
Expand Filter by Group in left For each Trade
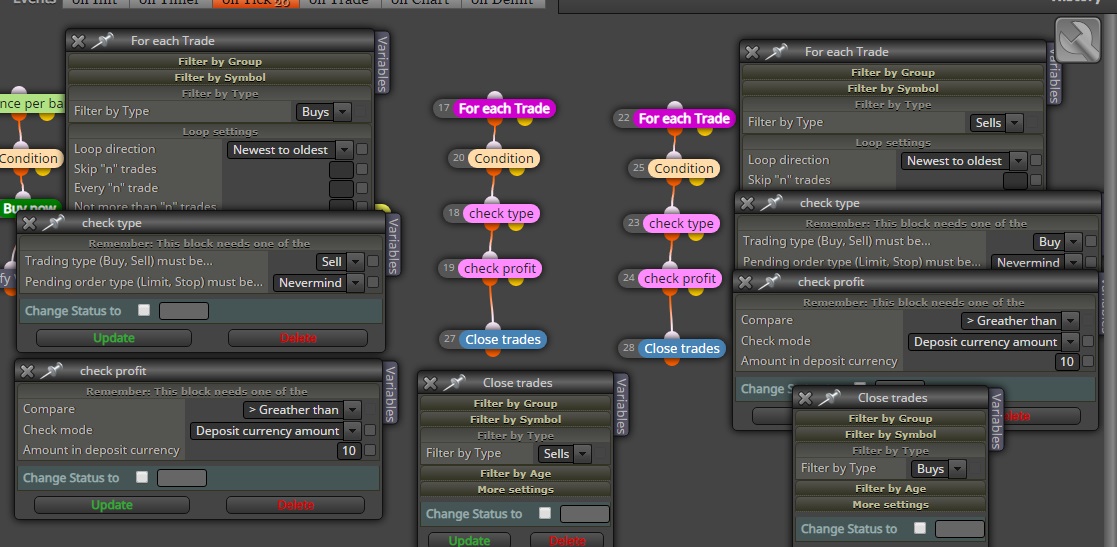point(220,61)
